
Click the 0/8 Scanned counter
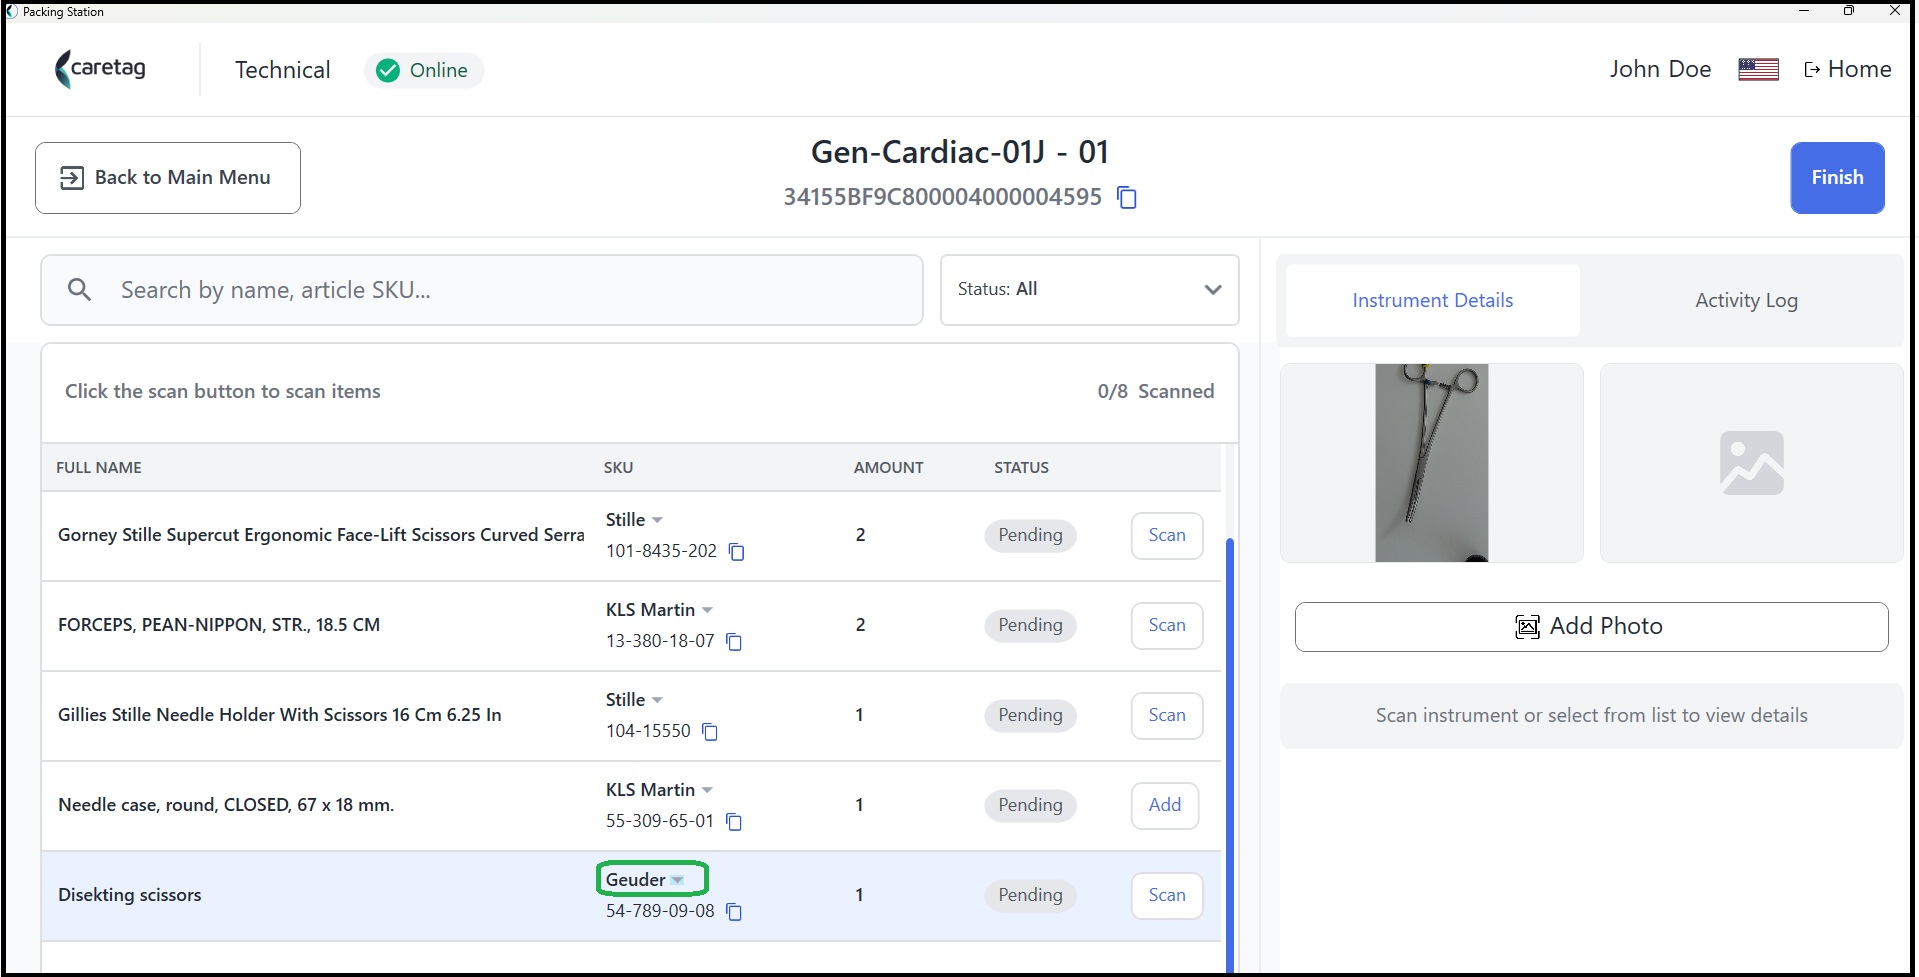(x=1155, y=391)
